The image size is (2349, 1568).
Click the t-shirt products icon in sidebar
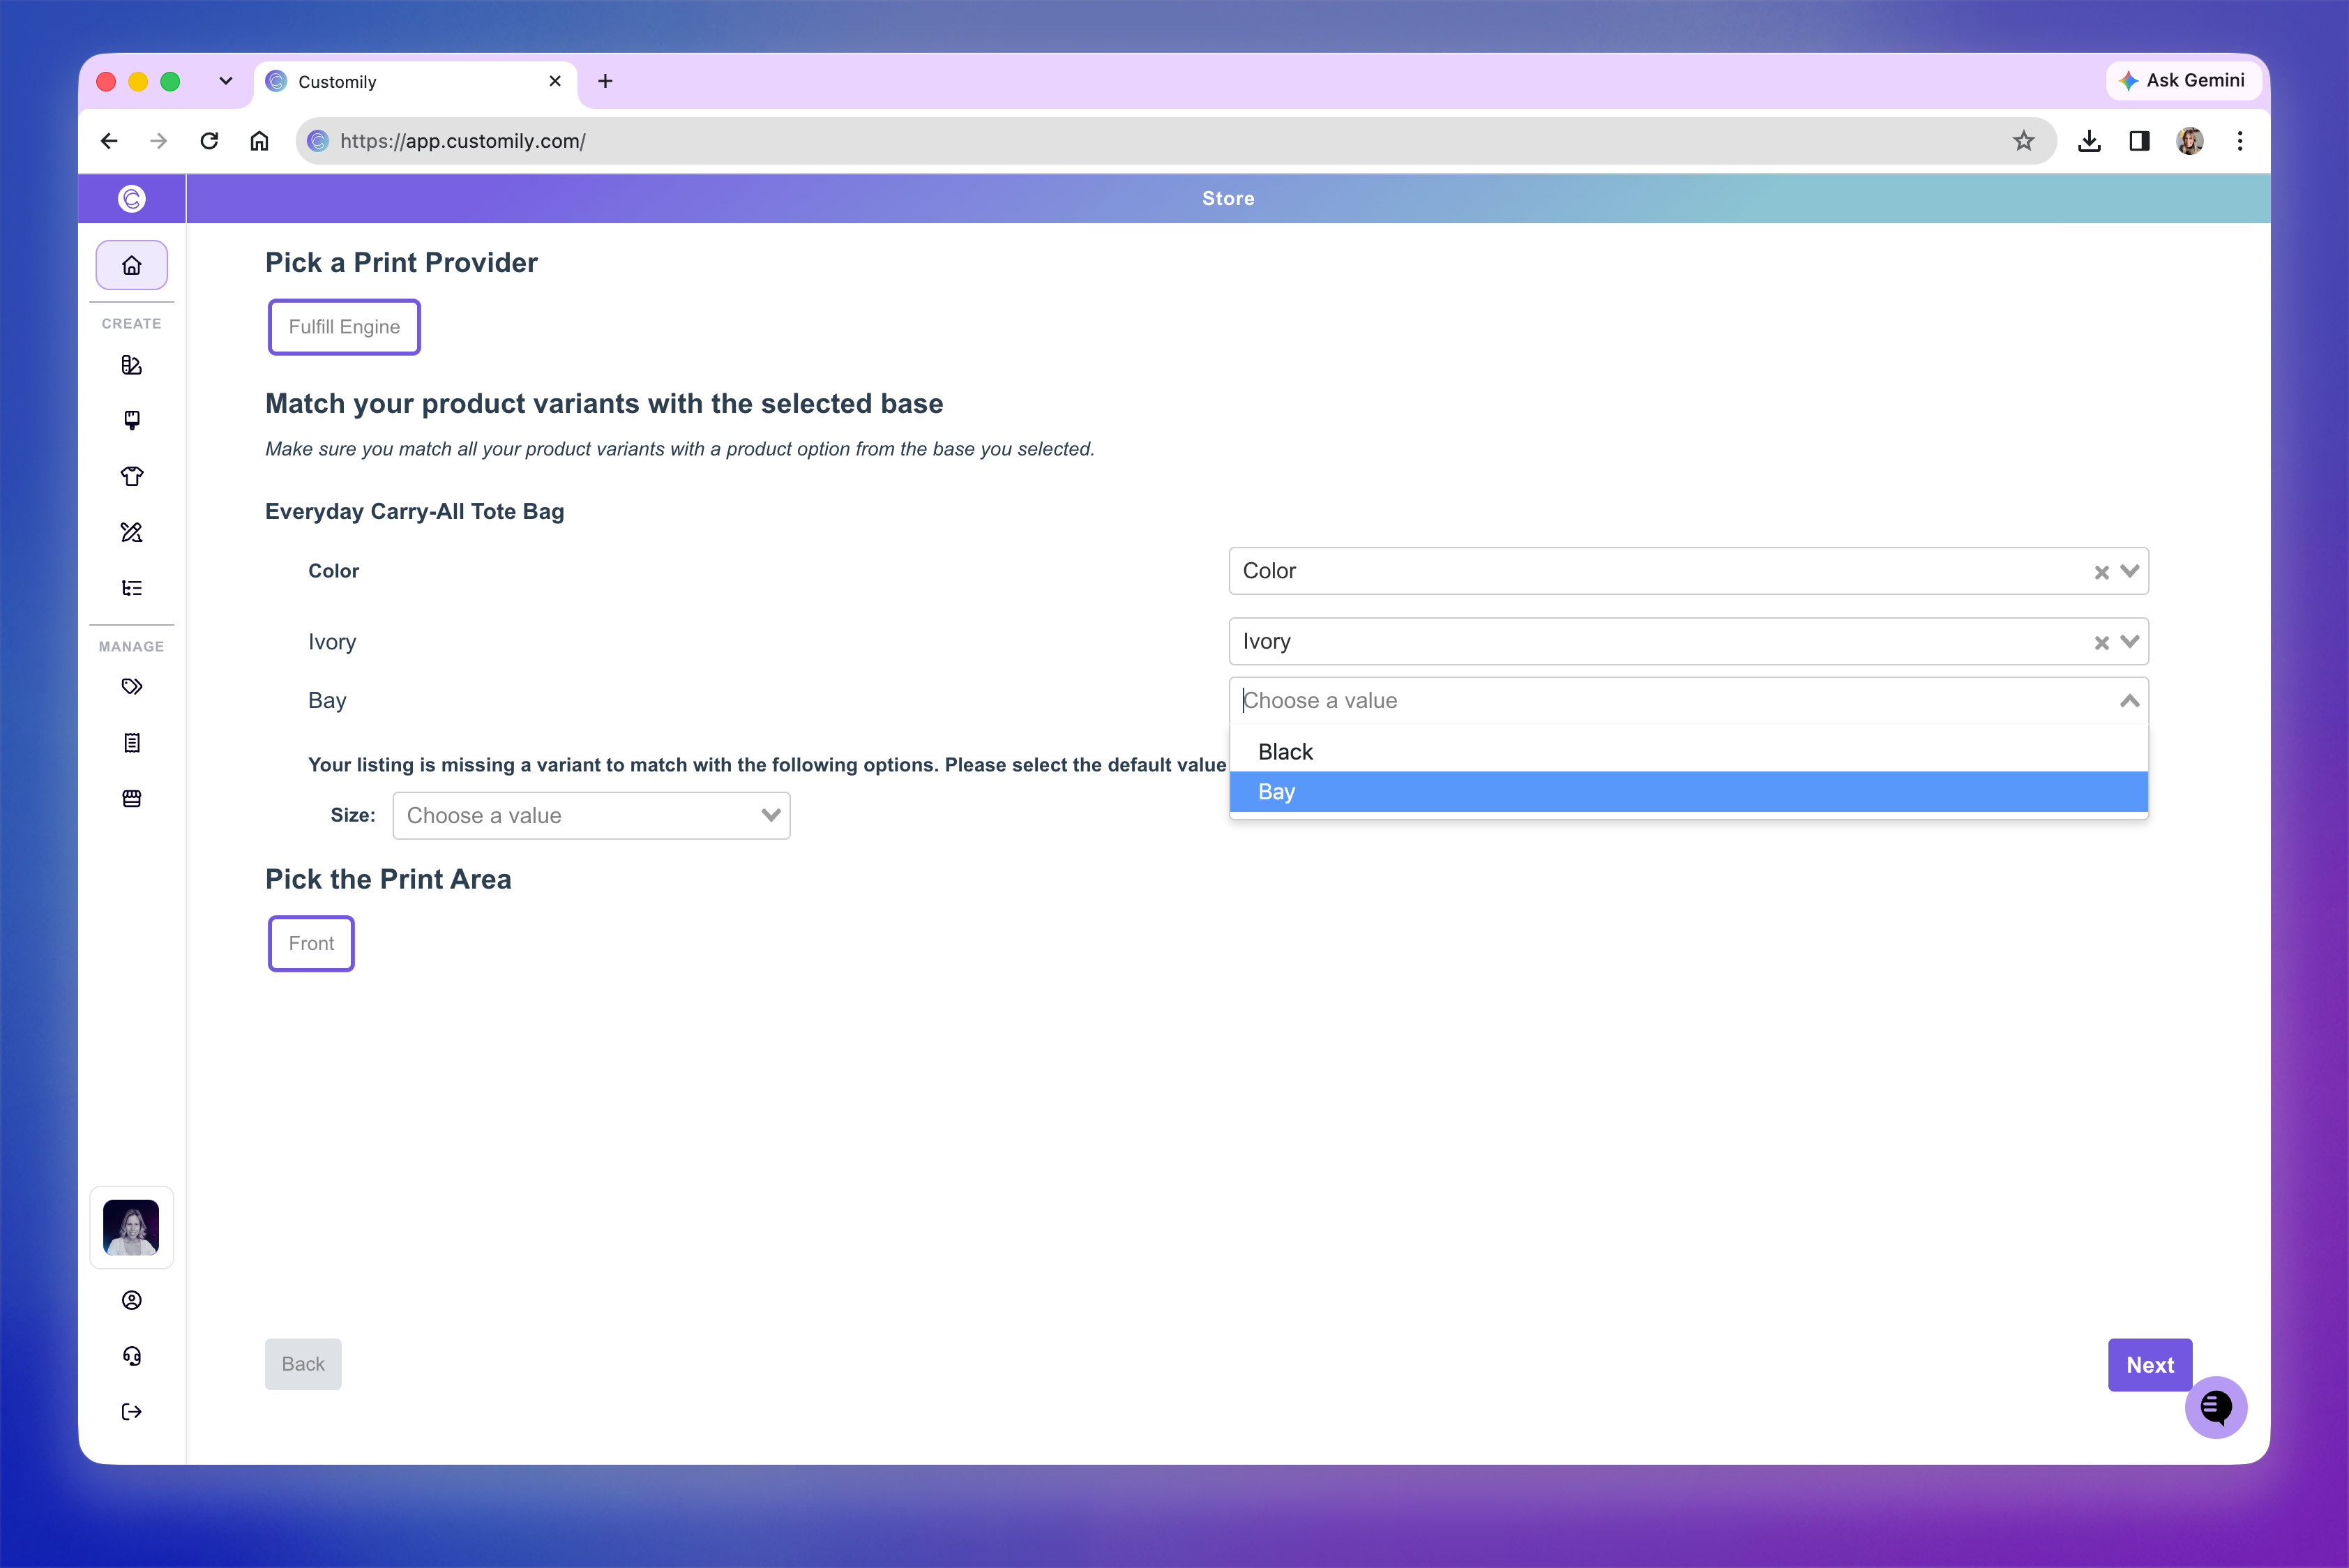click(x=131, y=476)
